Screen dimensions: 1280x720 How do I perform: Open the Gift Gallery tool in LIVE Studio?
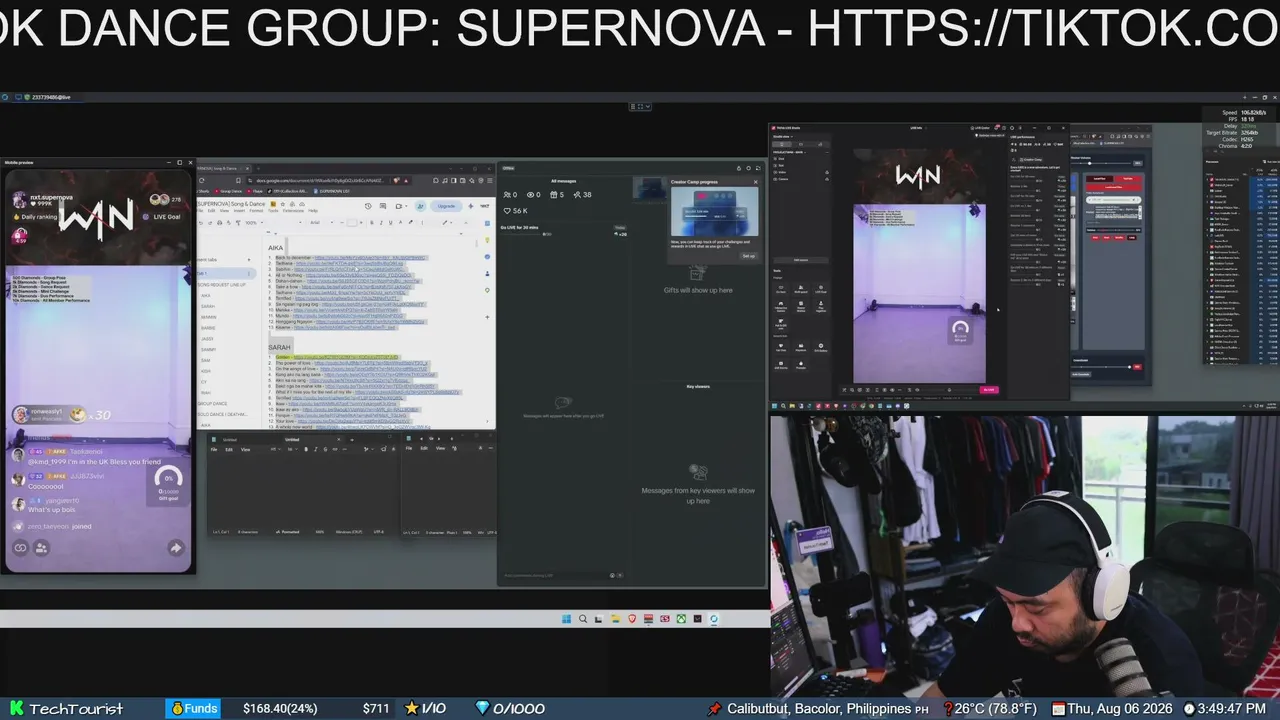click(821, 347)
